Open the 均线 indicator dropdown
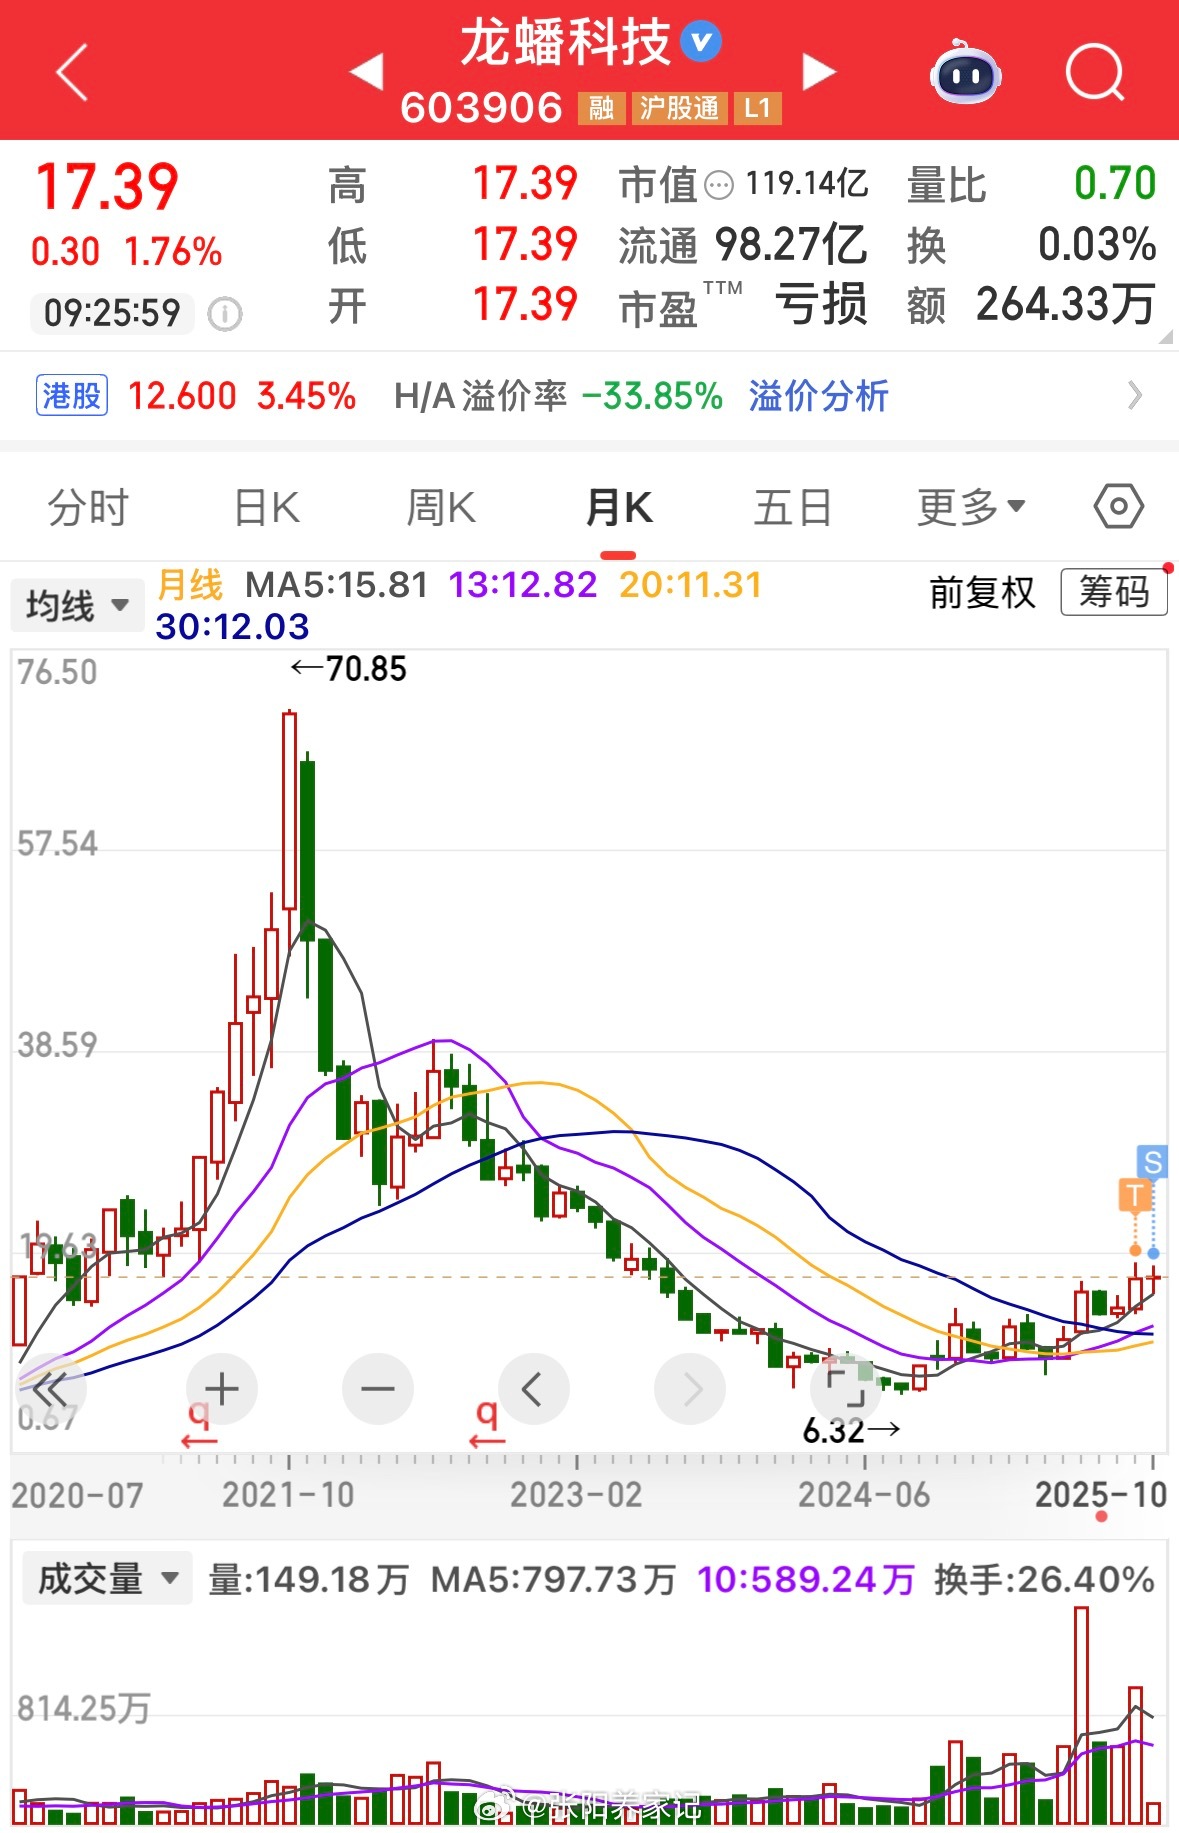Screen dimensions: 1179x1833 [77, 605]
